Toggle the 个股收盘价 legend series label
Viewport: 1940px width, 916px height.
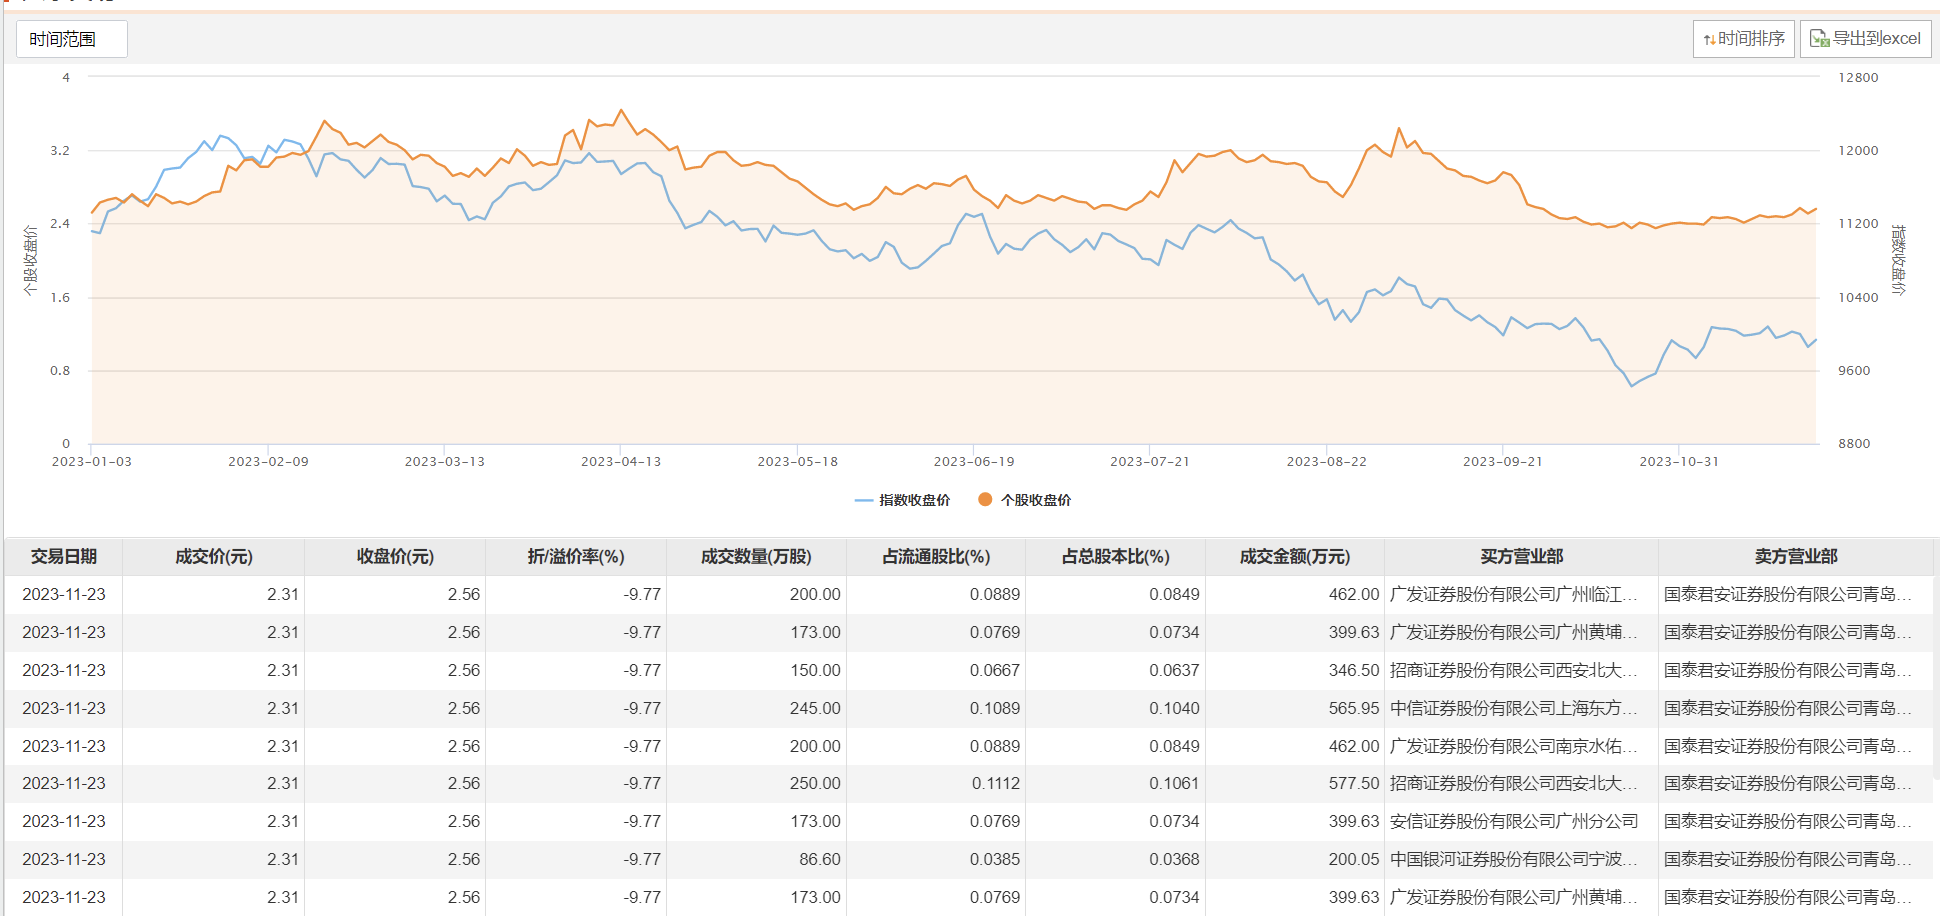pos(1036,500)
